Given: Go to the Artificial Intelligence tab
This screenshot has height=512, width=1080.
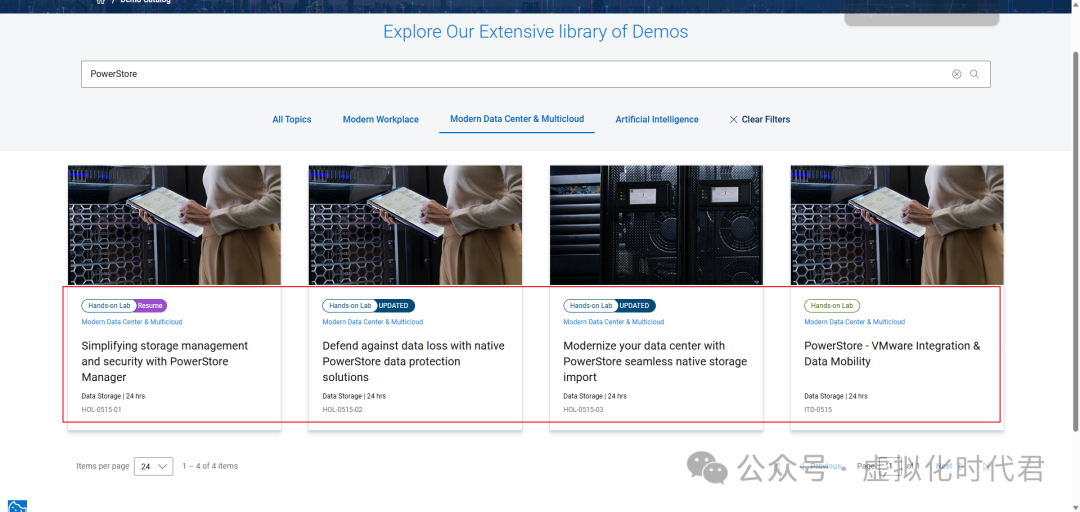Looking at the screenshot, I should point(657,119).
